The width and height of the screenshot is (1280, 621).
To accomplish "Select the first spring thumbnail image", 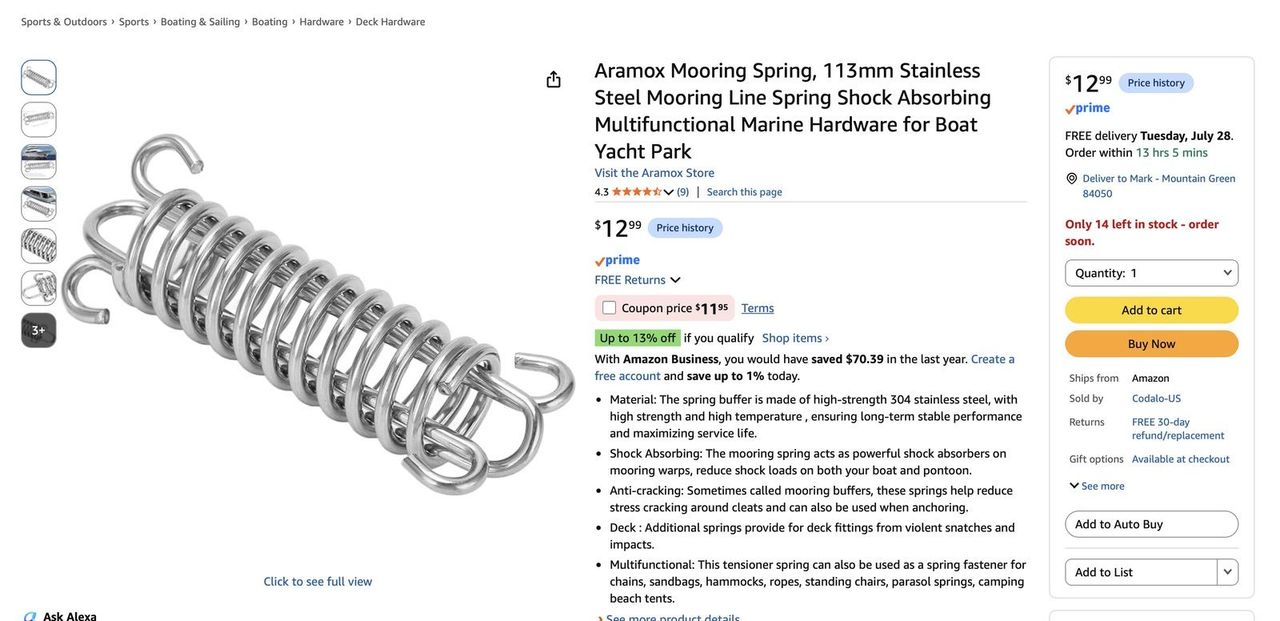I will point(39,77).
